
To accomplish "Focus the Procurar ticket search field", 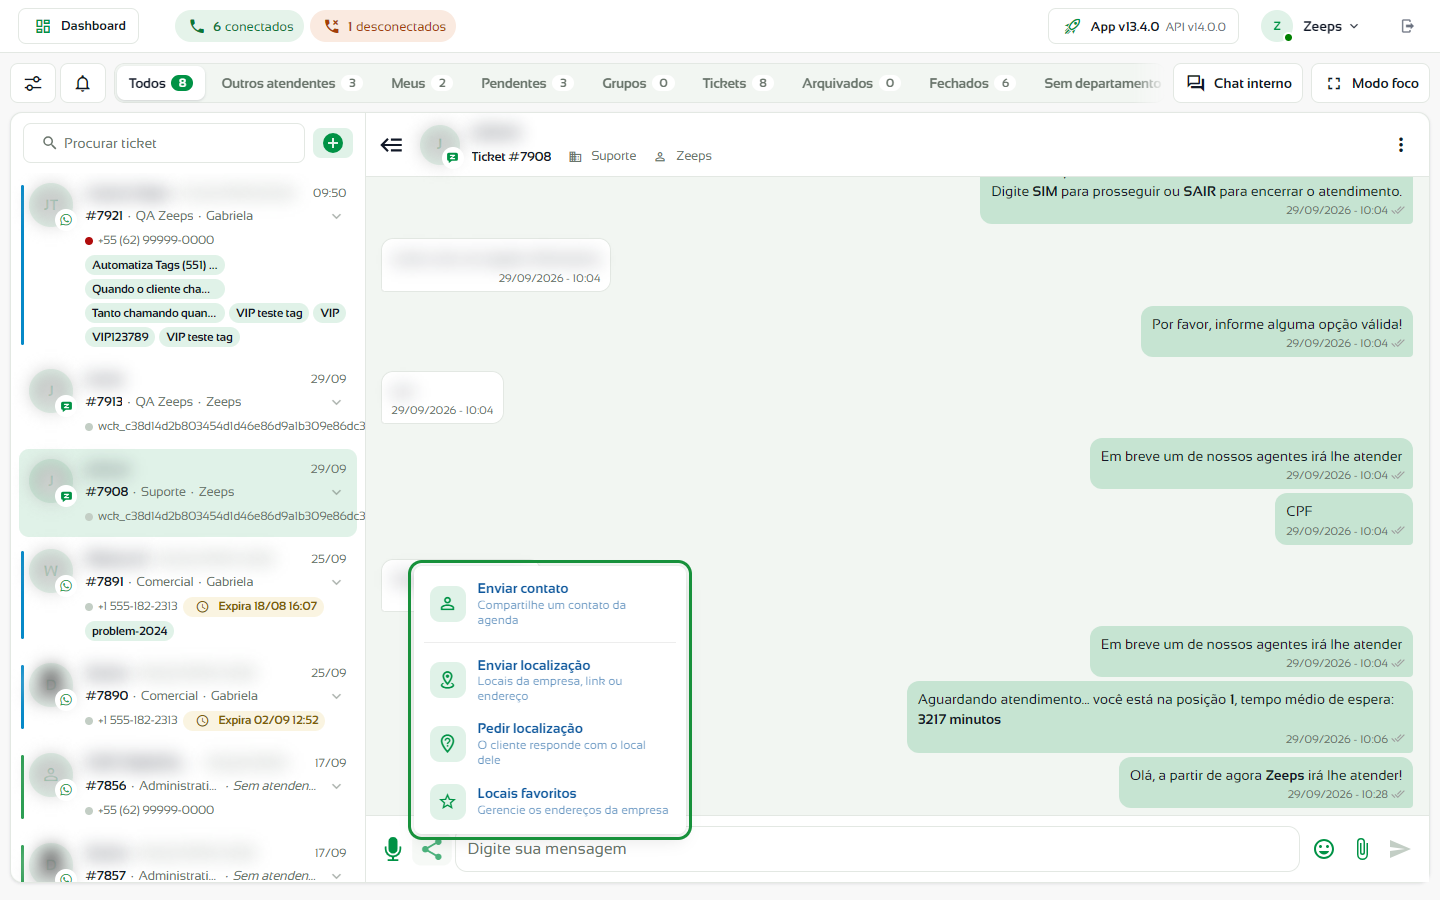I will click(164, 143).
